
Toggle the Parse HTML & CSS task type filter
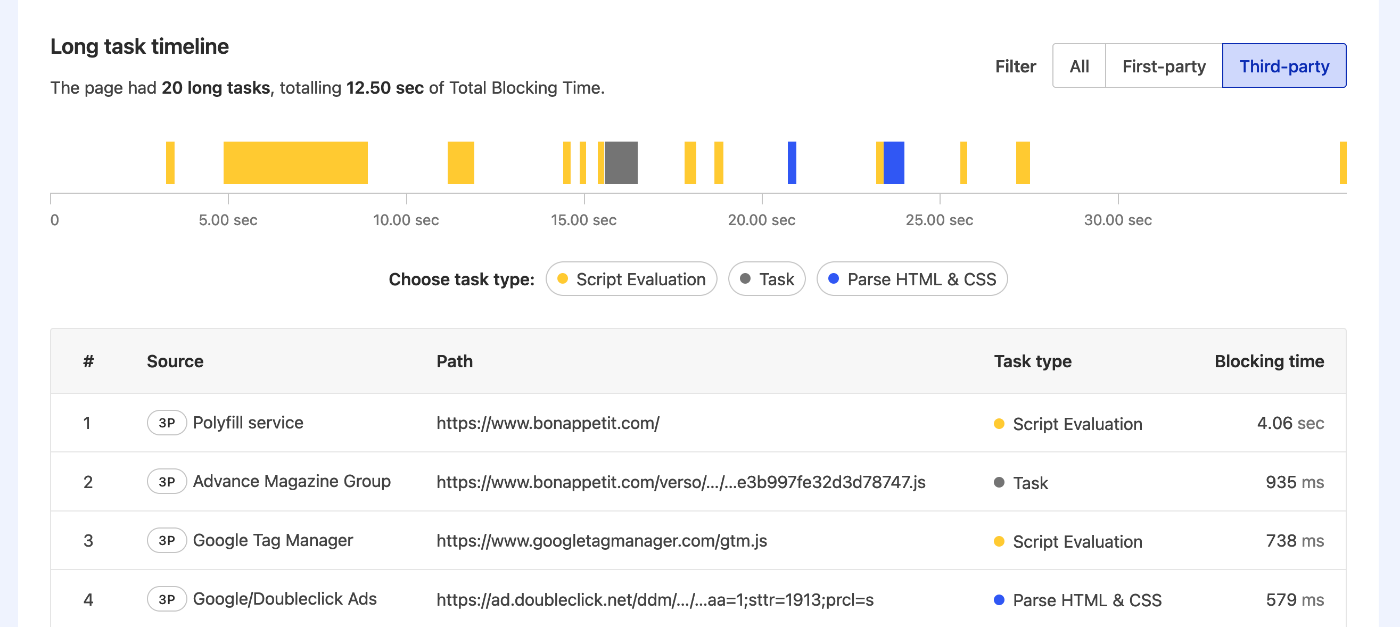coord(912,279)
